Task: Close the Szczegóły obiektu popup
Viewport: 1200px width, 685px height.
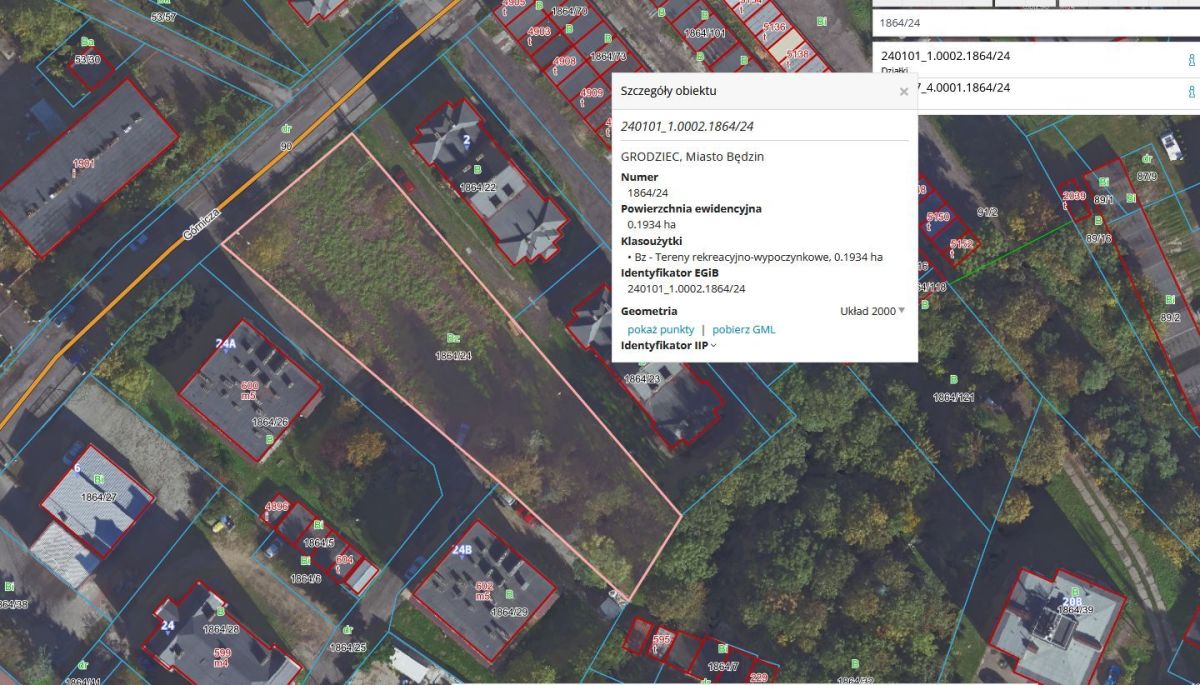Action: click(904, 92)
